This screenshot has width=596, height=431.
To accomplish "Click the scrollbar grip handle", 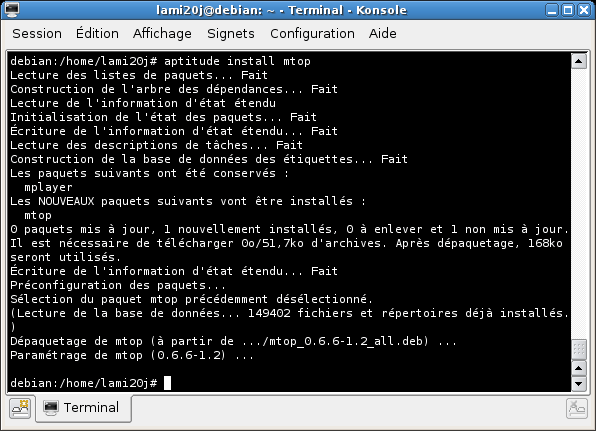I will [579, 349].
